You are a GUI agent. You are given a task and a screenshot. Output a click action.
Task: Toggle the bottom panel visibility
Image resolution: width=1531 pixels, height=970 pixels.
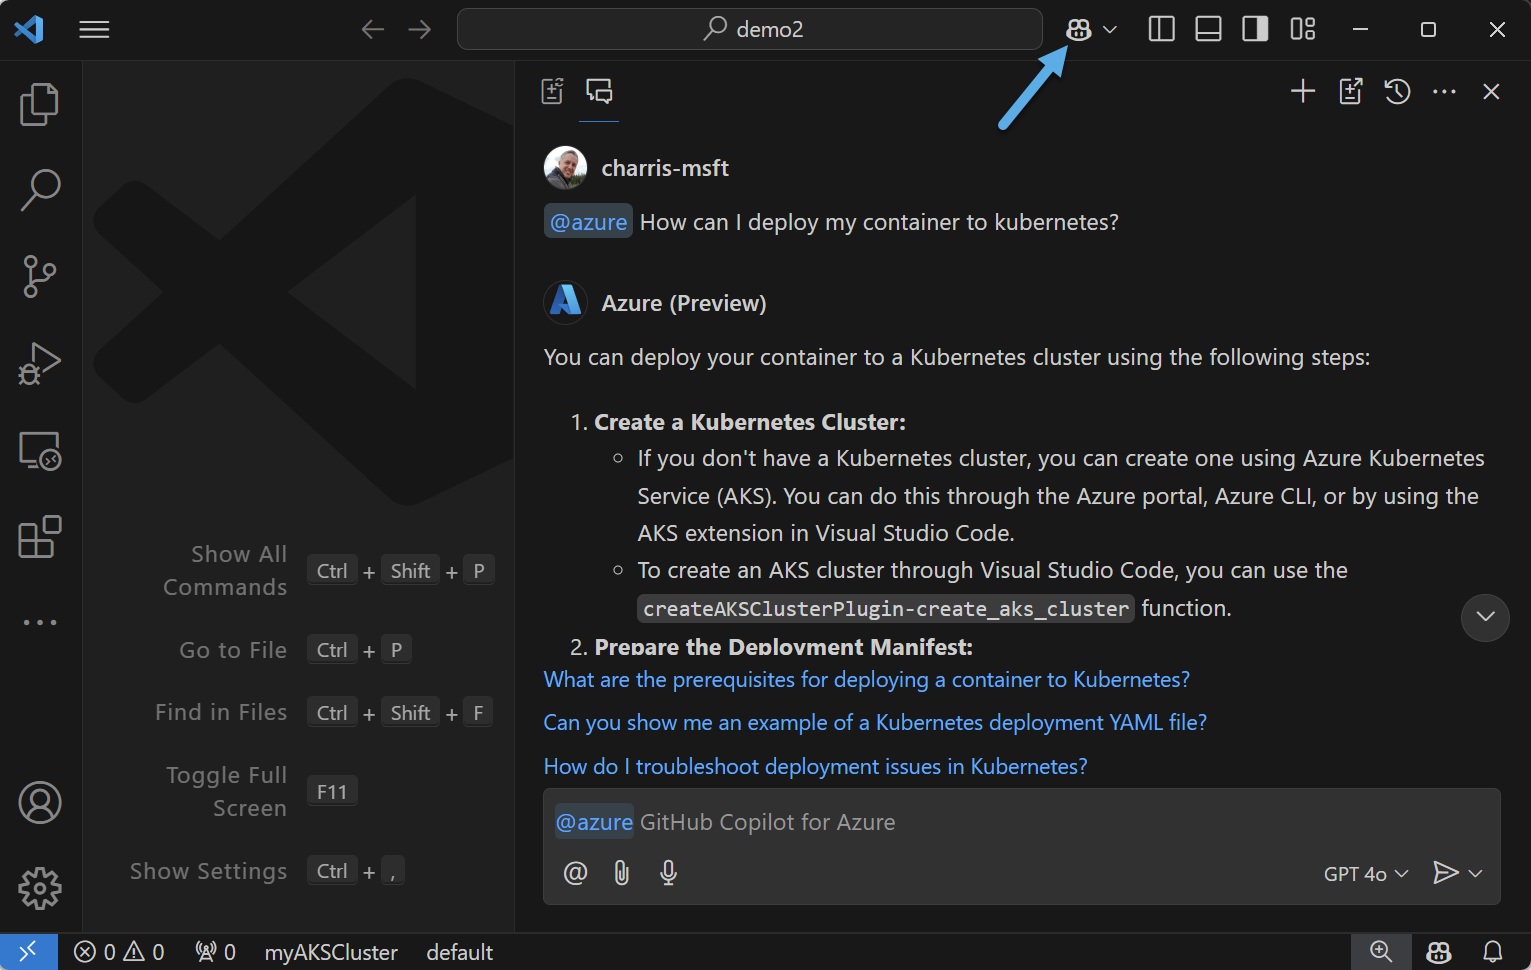(x=1207, y=29)
